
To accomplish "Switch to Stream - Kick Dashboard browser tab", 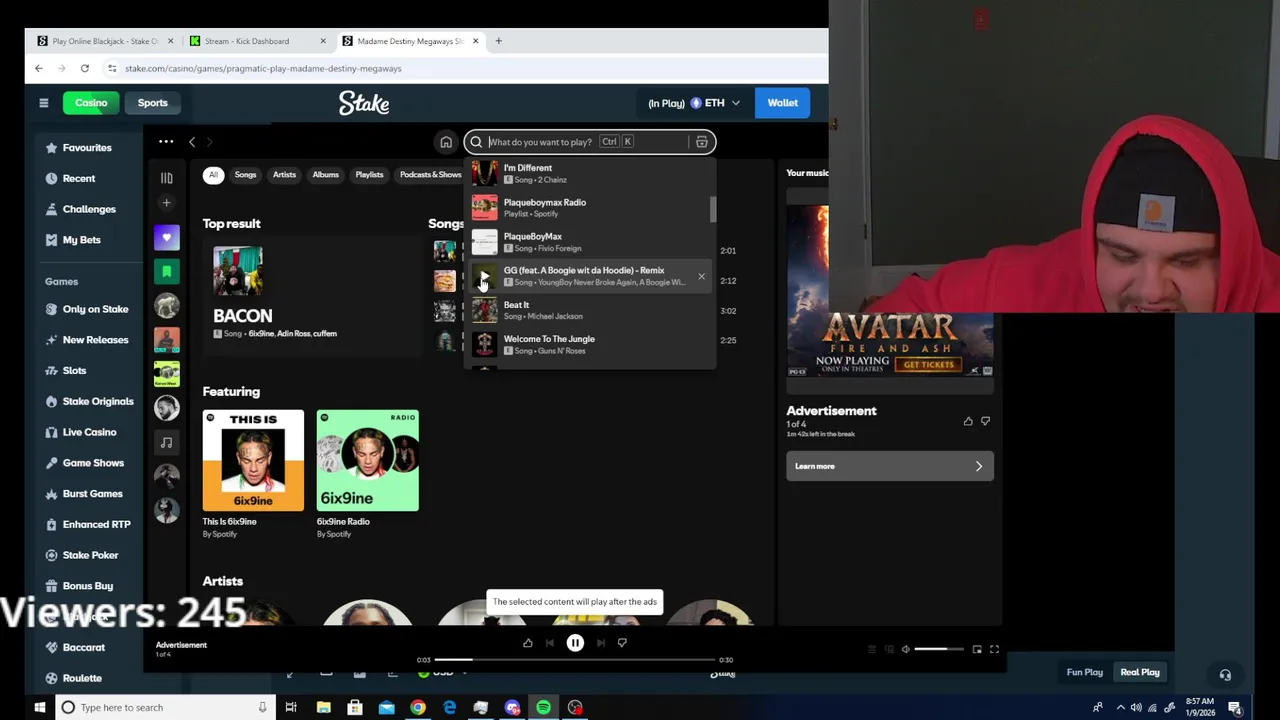I will pyautogui.click(x=255, y=41).
